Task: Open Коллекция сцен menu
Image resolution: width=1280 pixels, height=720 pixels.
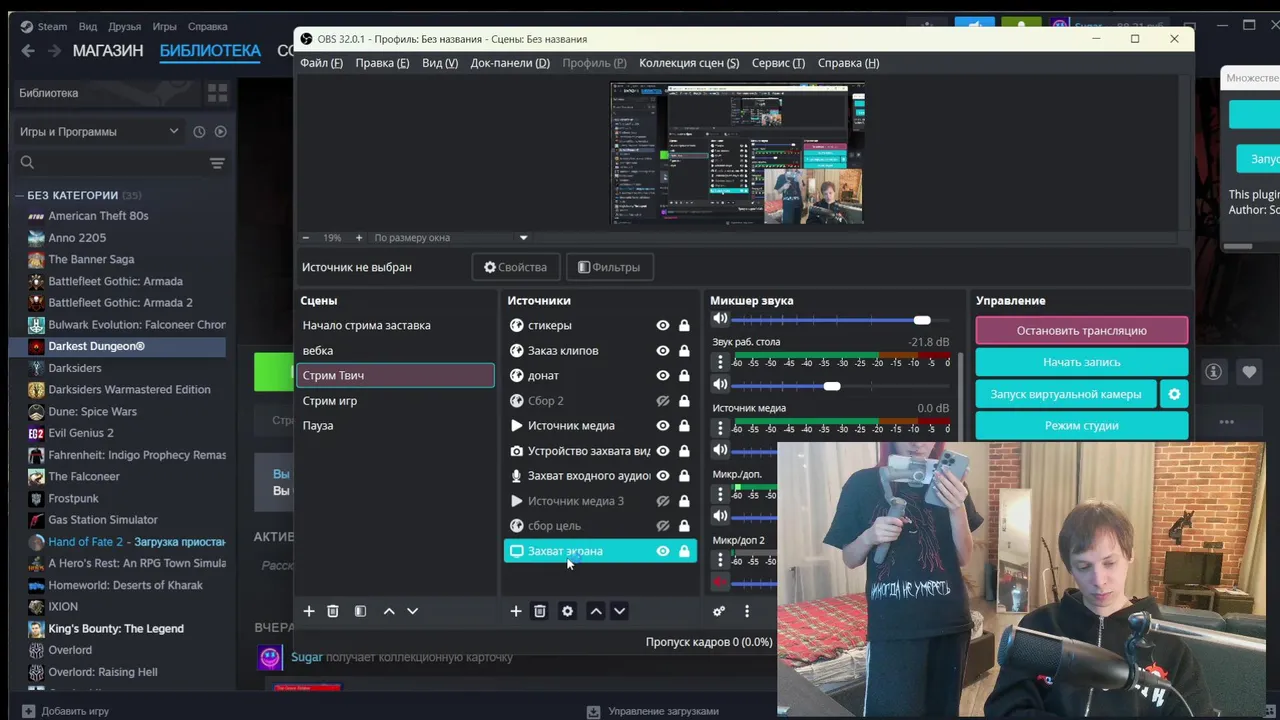Action: coord(689,63)
